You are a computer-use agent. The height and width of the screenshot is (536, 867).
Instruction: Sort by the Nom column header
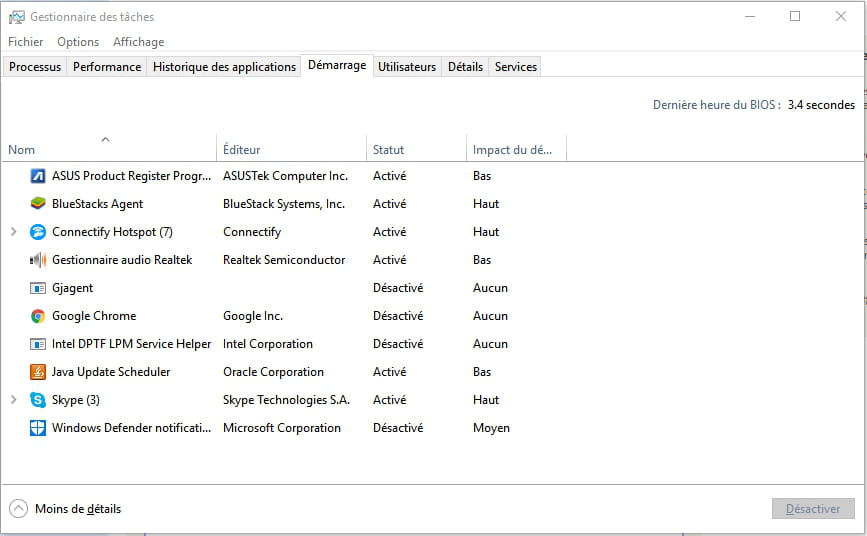(x=109, y=149)
